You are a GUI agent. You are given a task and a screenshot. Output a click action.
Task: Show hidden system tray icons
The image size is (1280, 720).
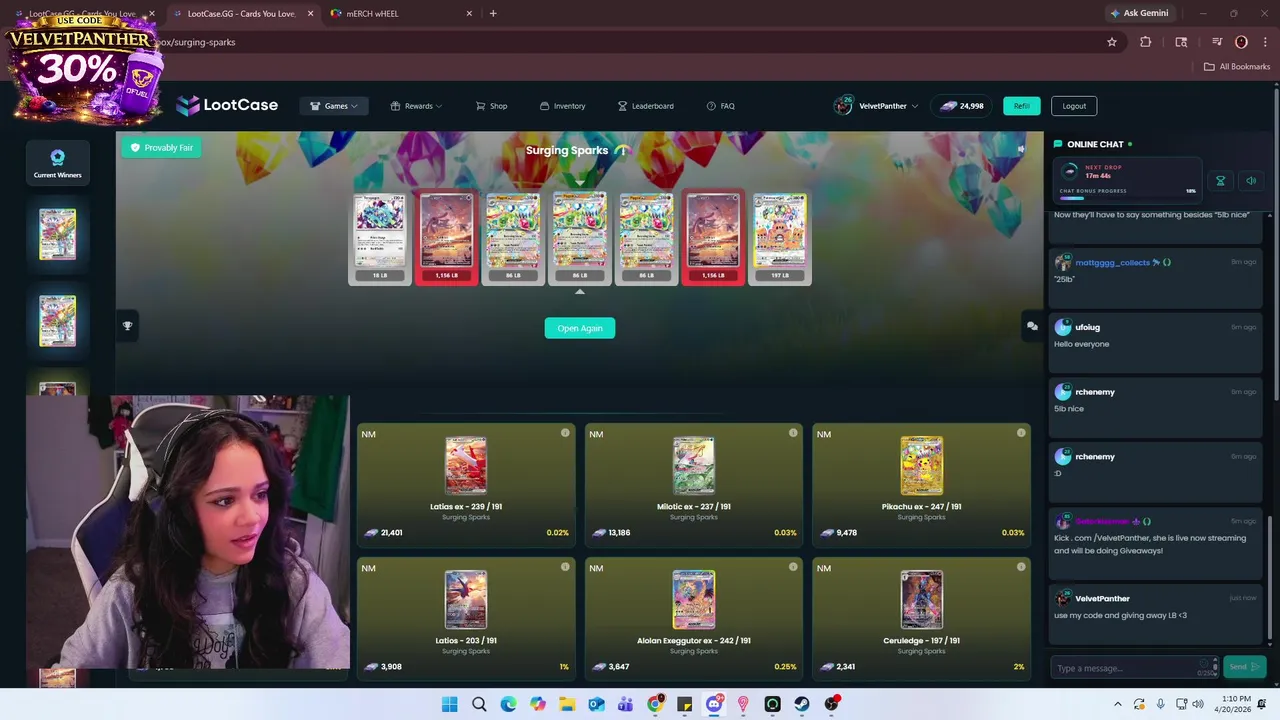[x=1118, y=704]
